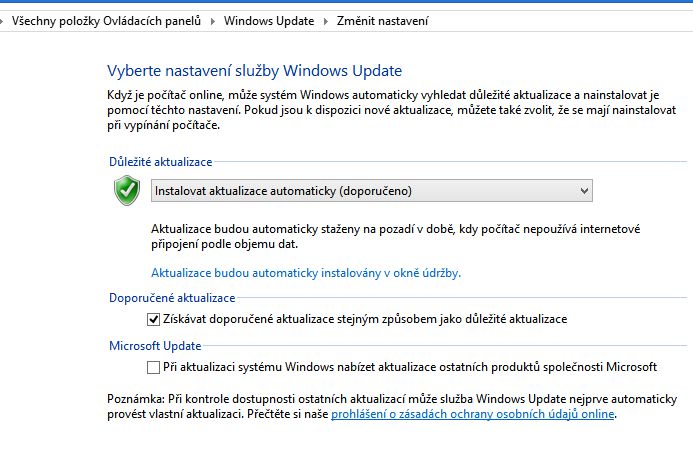This screenshot has width=693, height=463.
Task: Open the prohlášení o zásadách ochrany osobních údajů link
Action: click(x=472, y=414)
